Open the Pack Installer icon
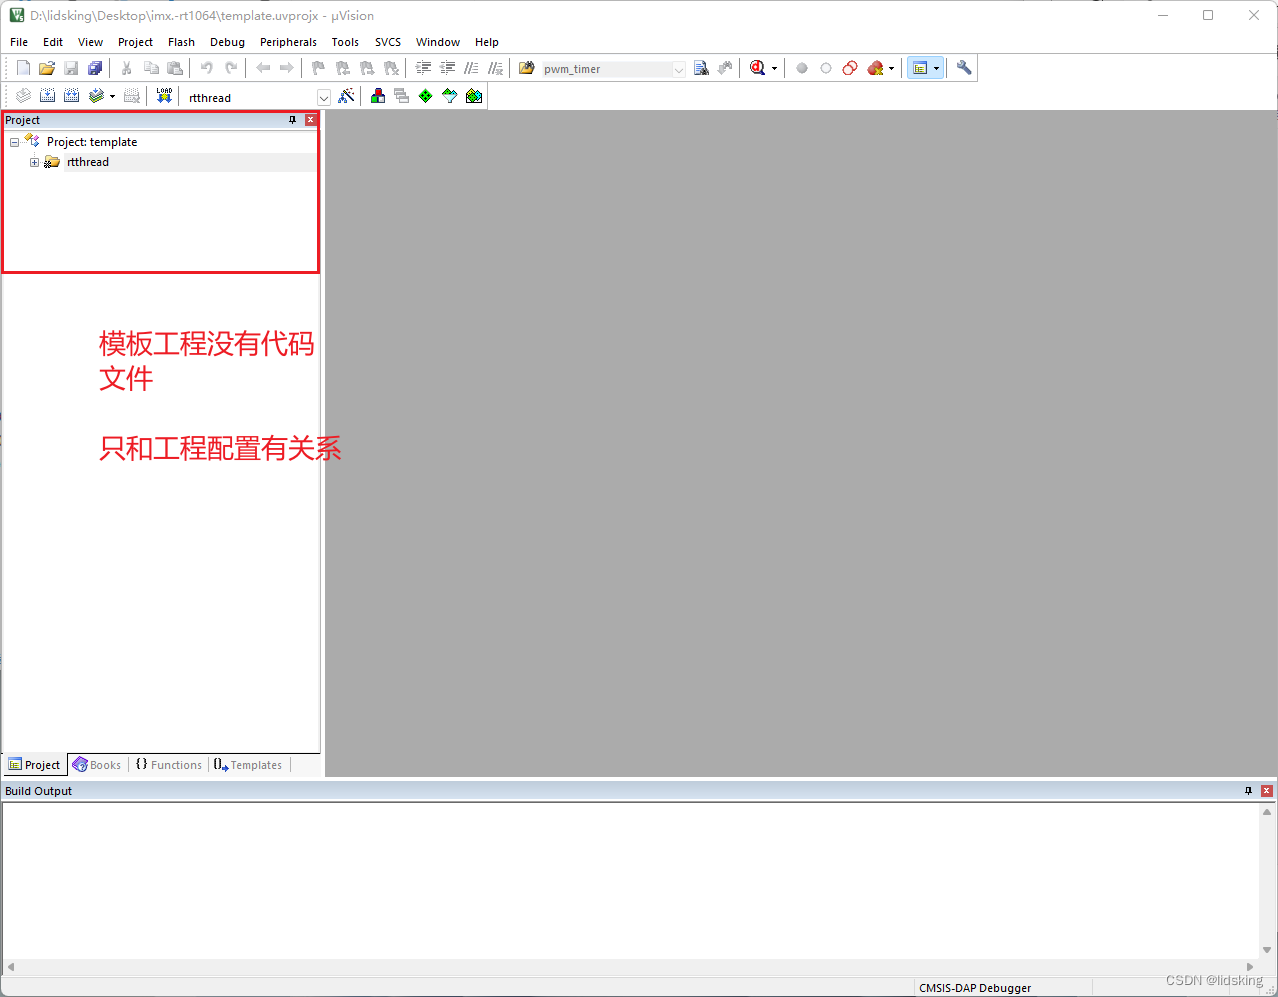1278x997 pixels. coord(473,96)
